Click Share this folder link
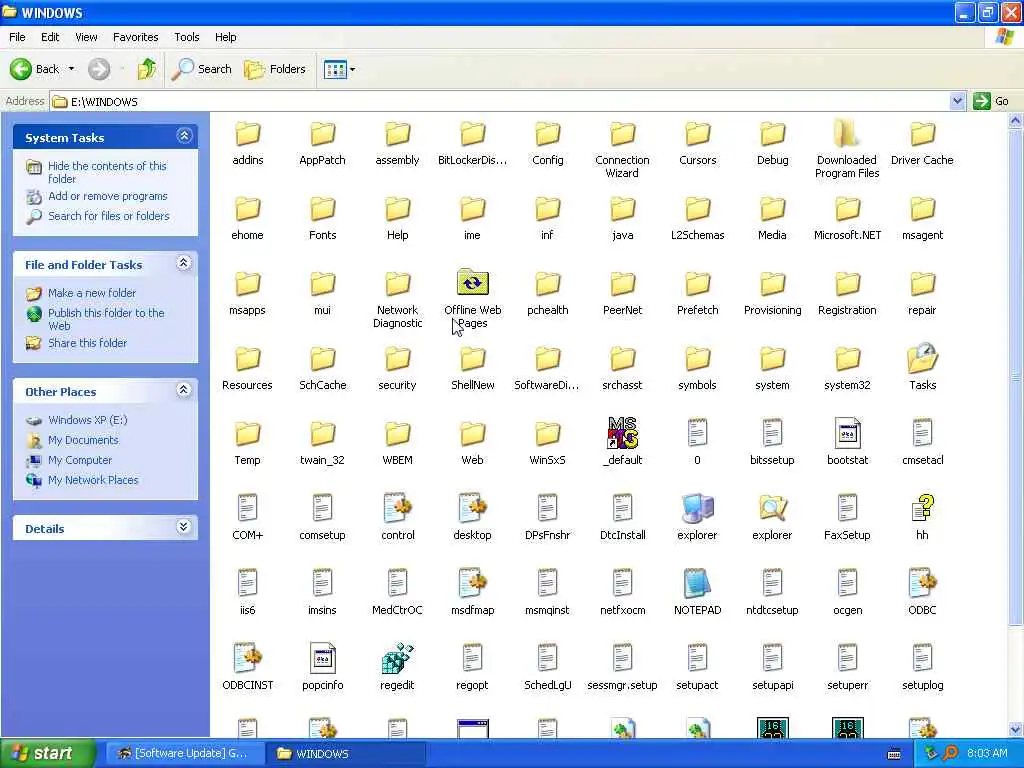Image resolution: width=1024 pixels, height=768 pixels. (x=88, y=343)
